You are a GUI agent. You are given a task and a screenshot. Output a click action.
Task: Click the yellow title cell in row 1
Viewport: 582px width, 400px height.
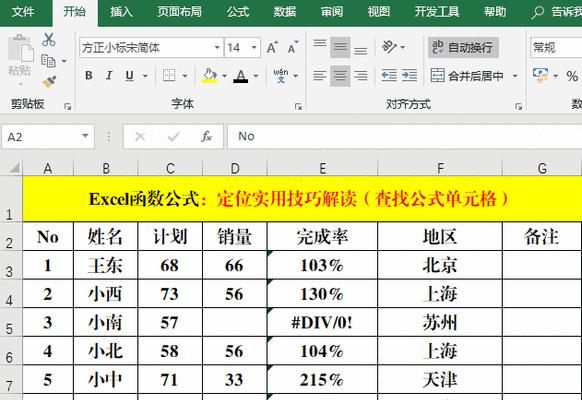(302, 199)
